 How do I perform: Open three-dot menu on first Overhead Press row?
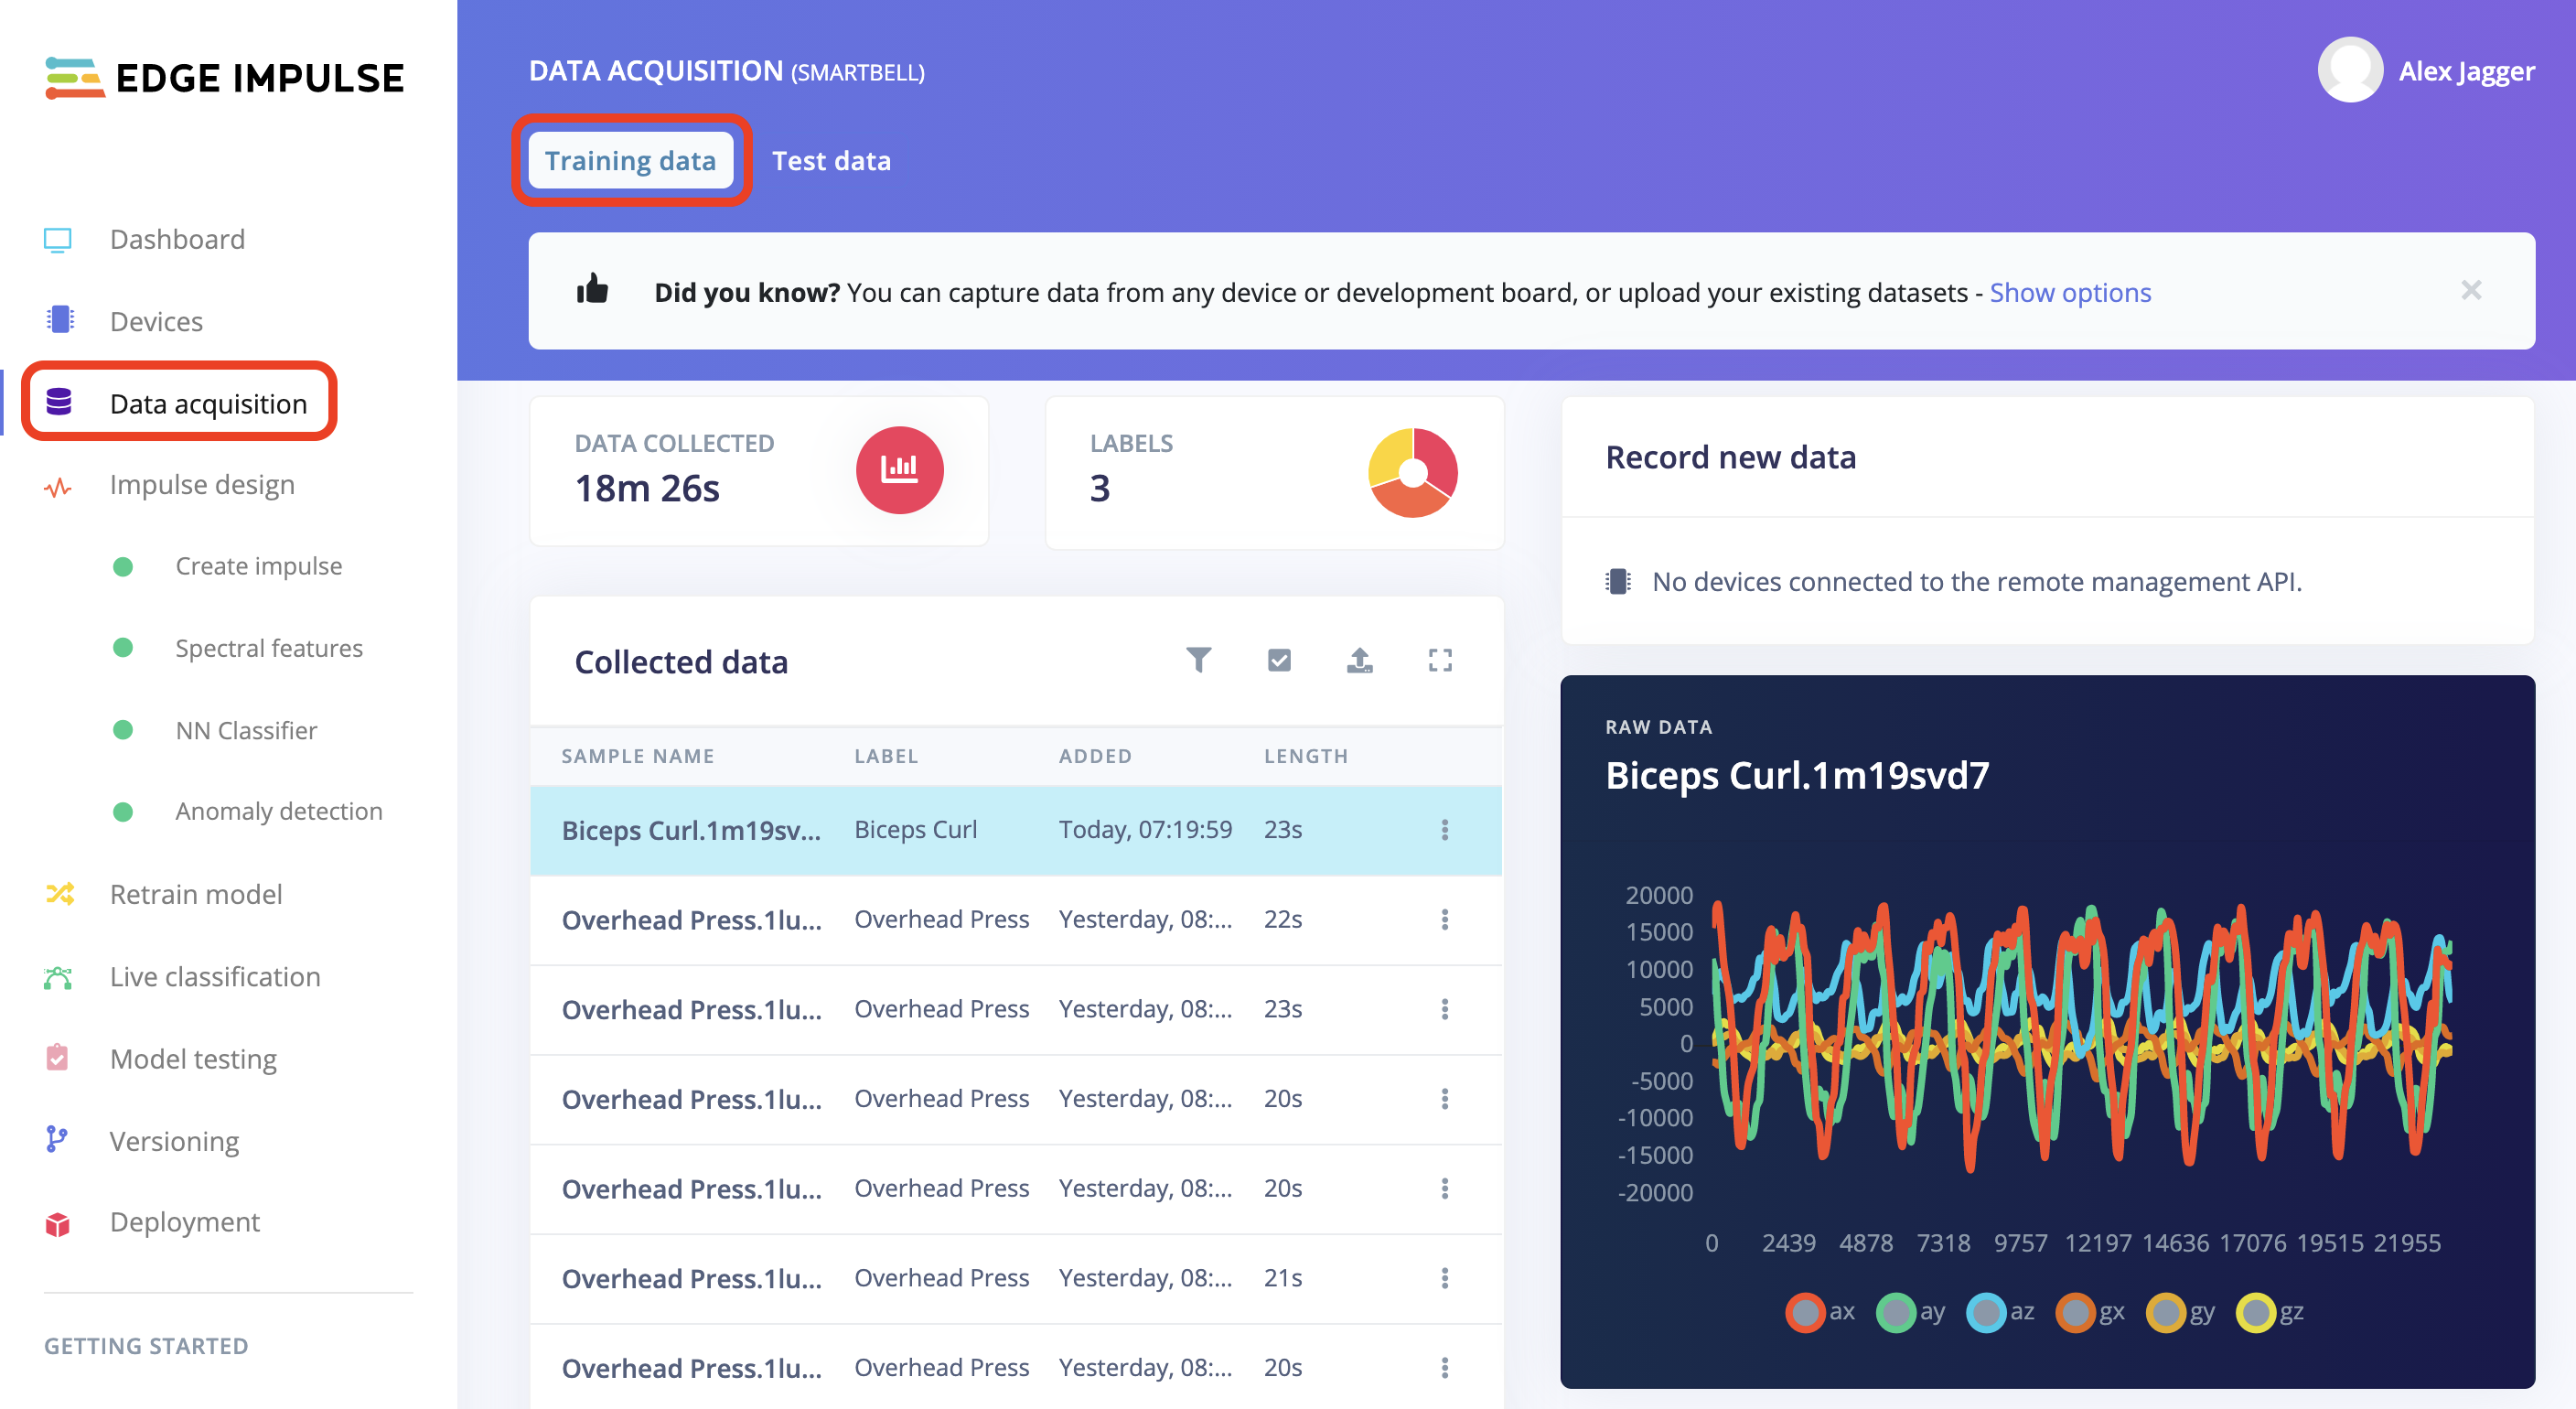click(x=1444, y=919)
